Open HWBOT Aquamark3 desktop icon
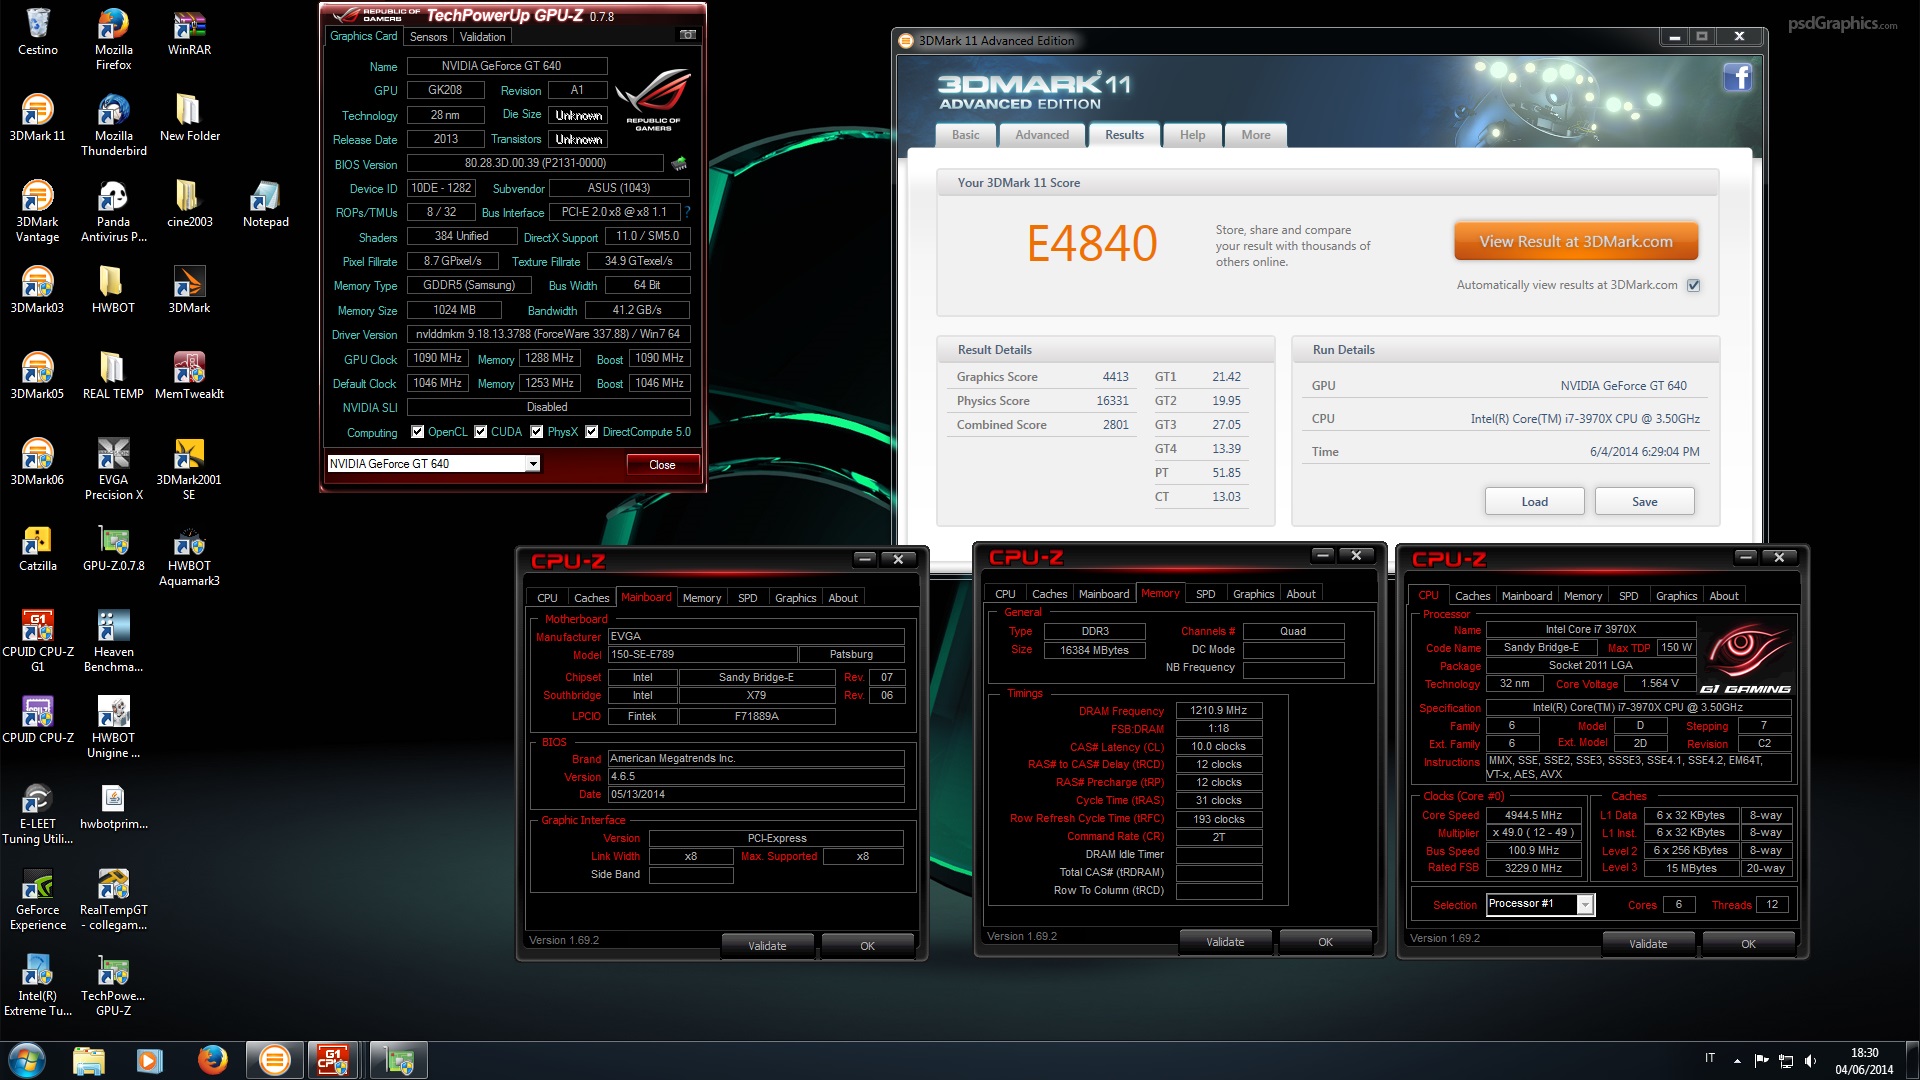This screenshot has width=1920, height=1080. 189,556
